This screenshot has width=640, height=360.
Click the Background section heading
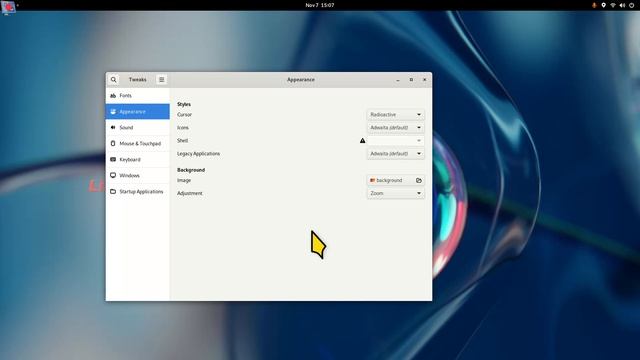191,170
